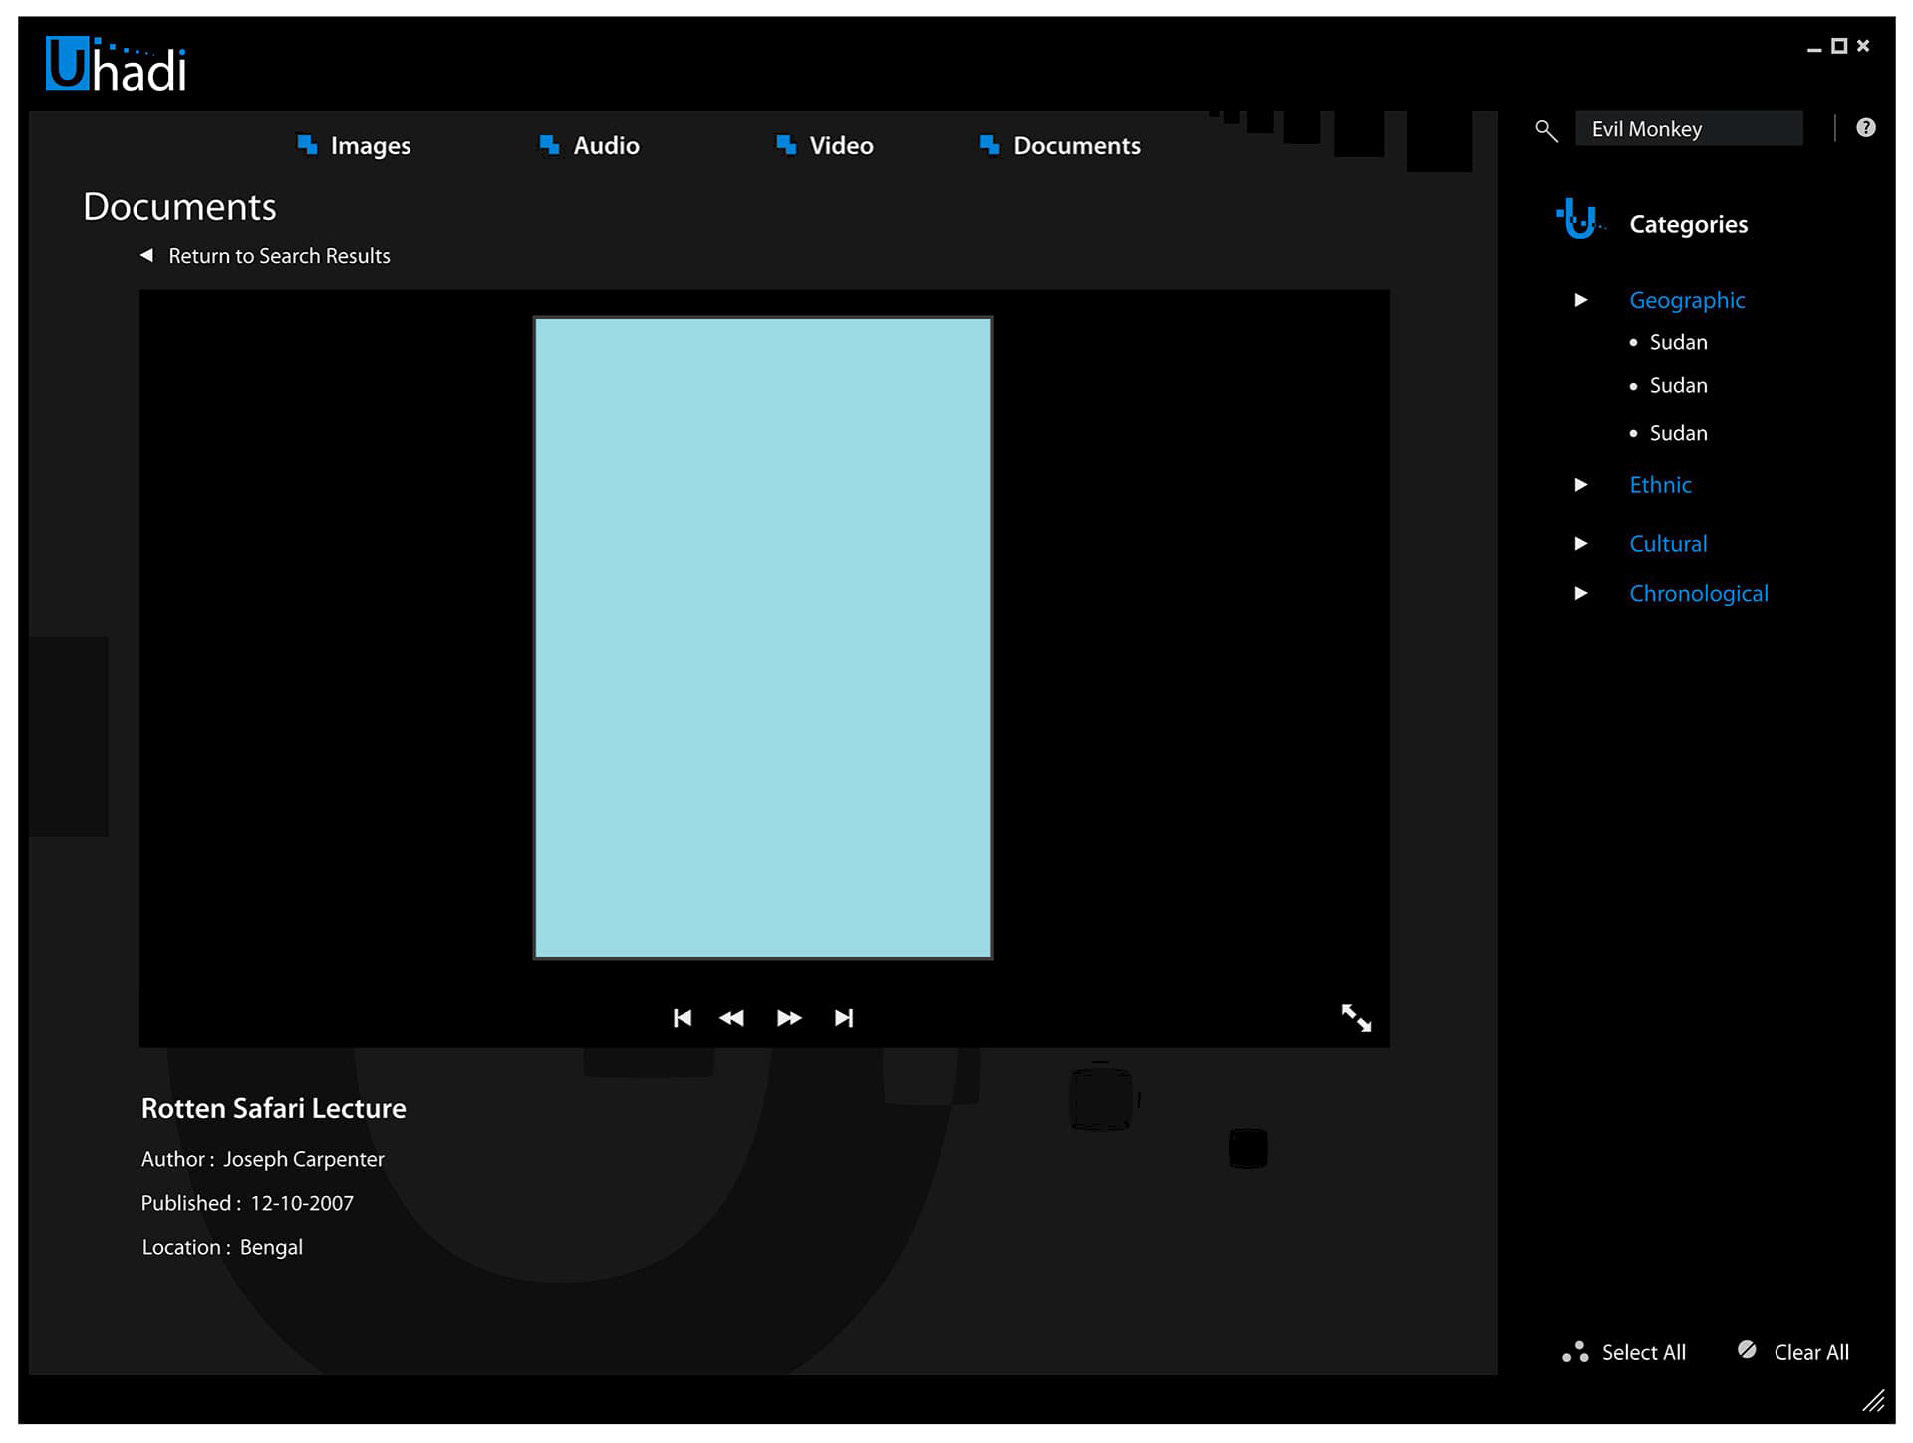Click the Uhadi logo in the header
Viewport: 1913px width, 1443px height.
click(116, 65)
